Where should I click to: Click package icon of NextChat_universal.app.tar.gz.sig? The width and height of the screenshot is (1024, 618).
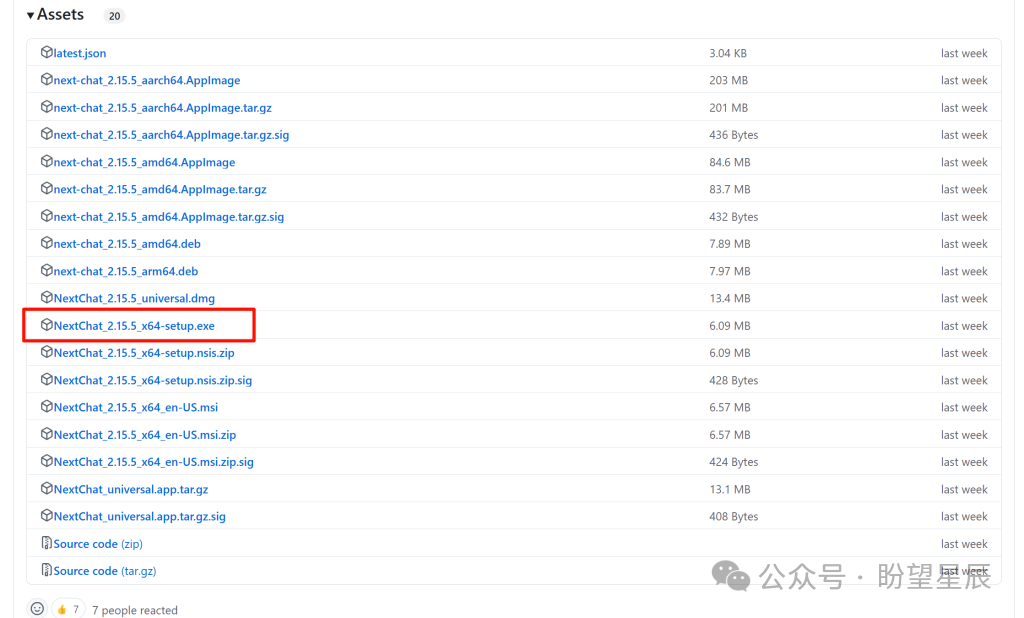coord(46,515)
